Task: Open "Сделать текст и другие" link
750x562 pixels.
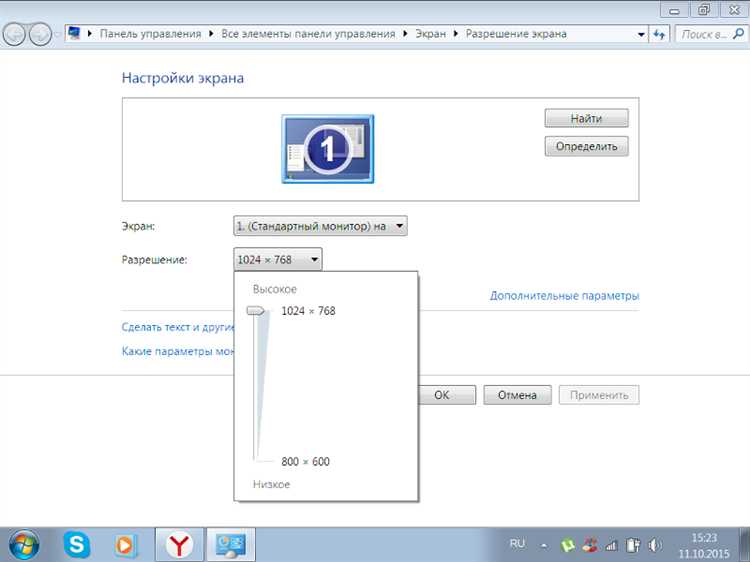Action: click(178, 327)
